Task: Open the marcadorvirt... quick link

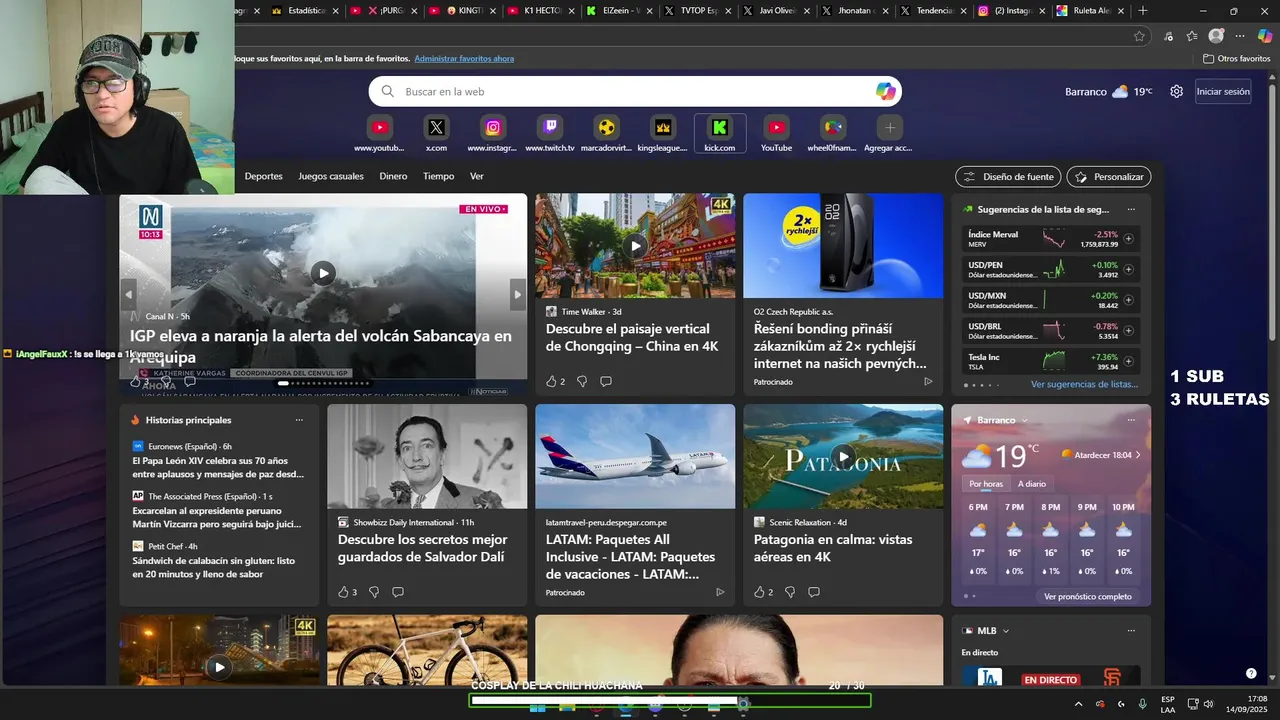Action: point(606,134)
